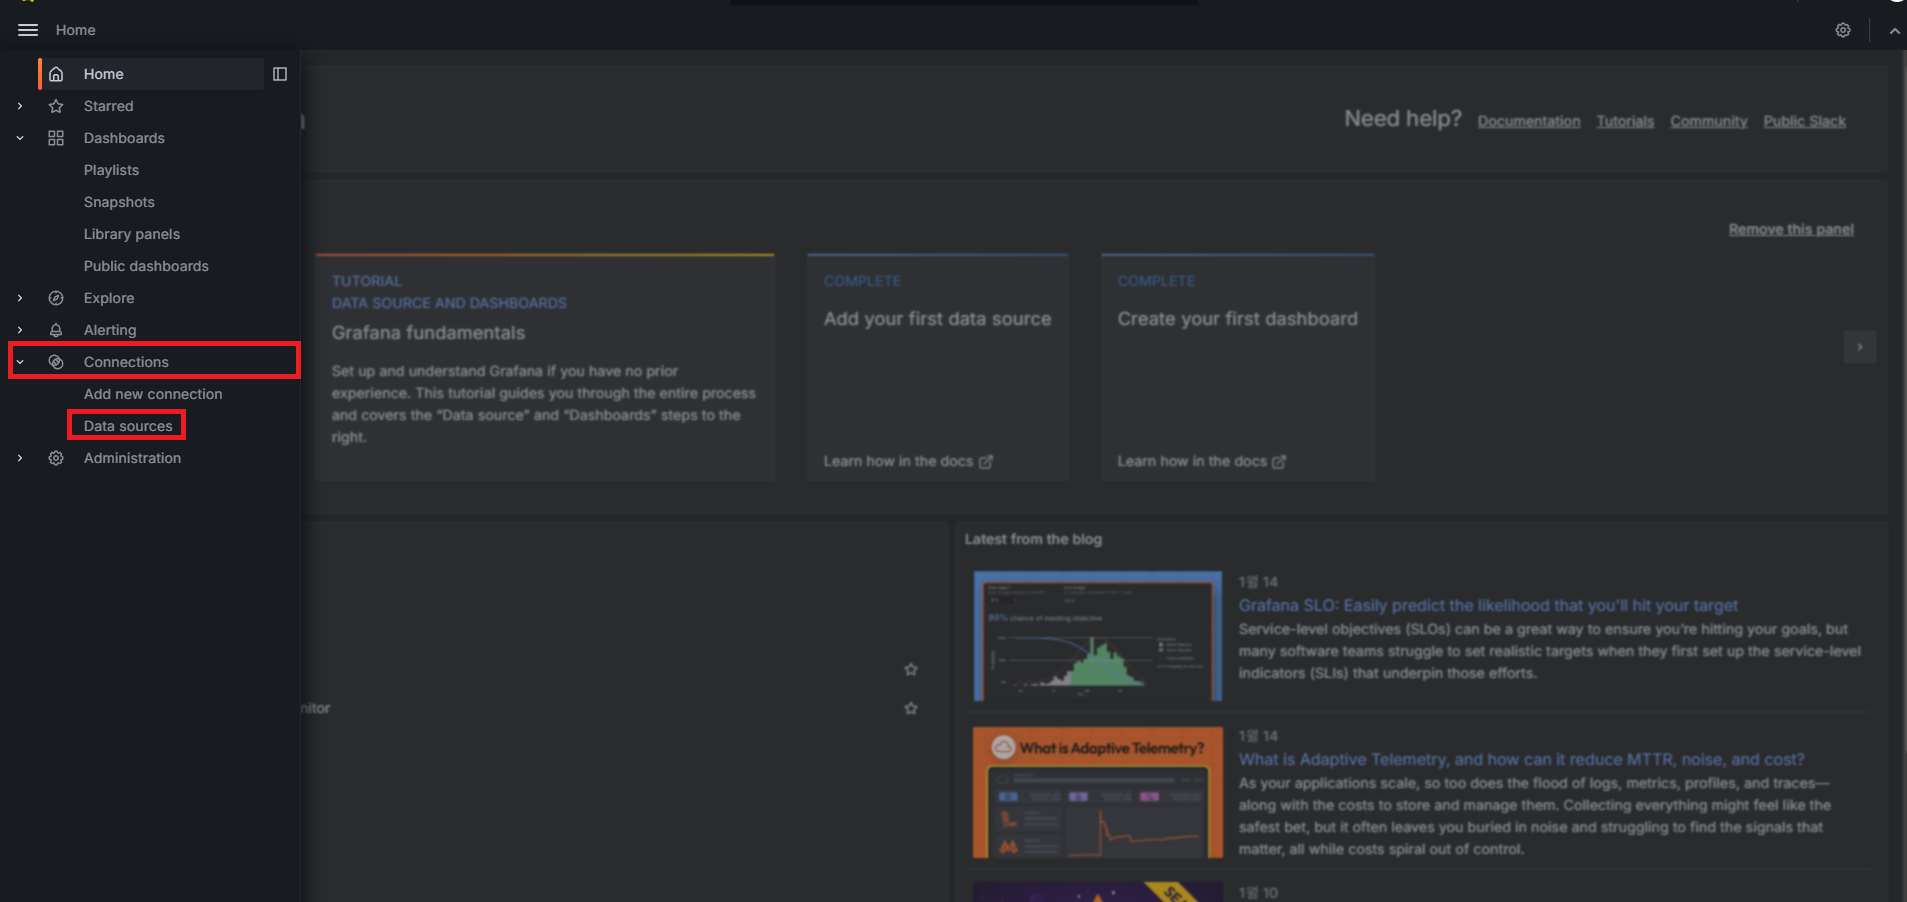The width and height of the screenshot is (1907, 902).
Task: Click the Home house icon in sidebar
Action: tap(56, 74)
